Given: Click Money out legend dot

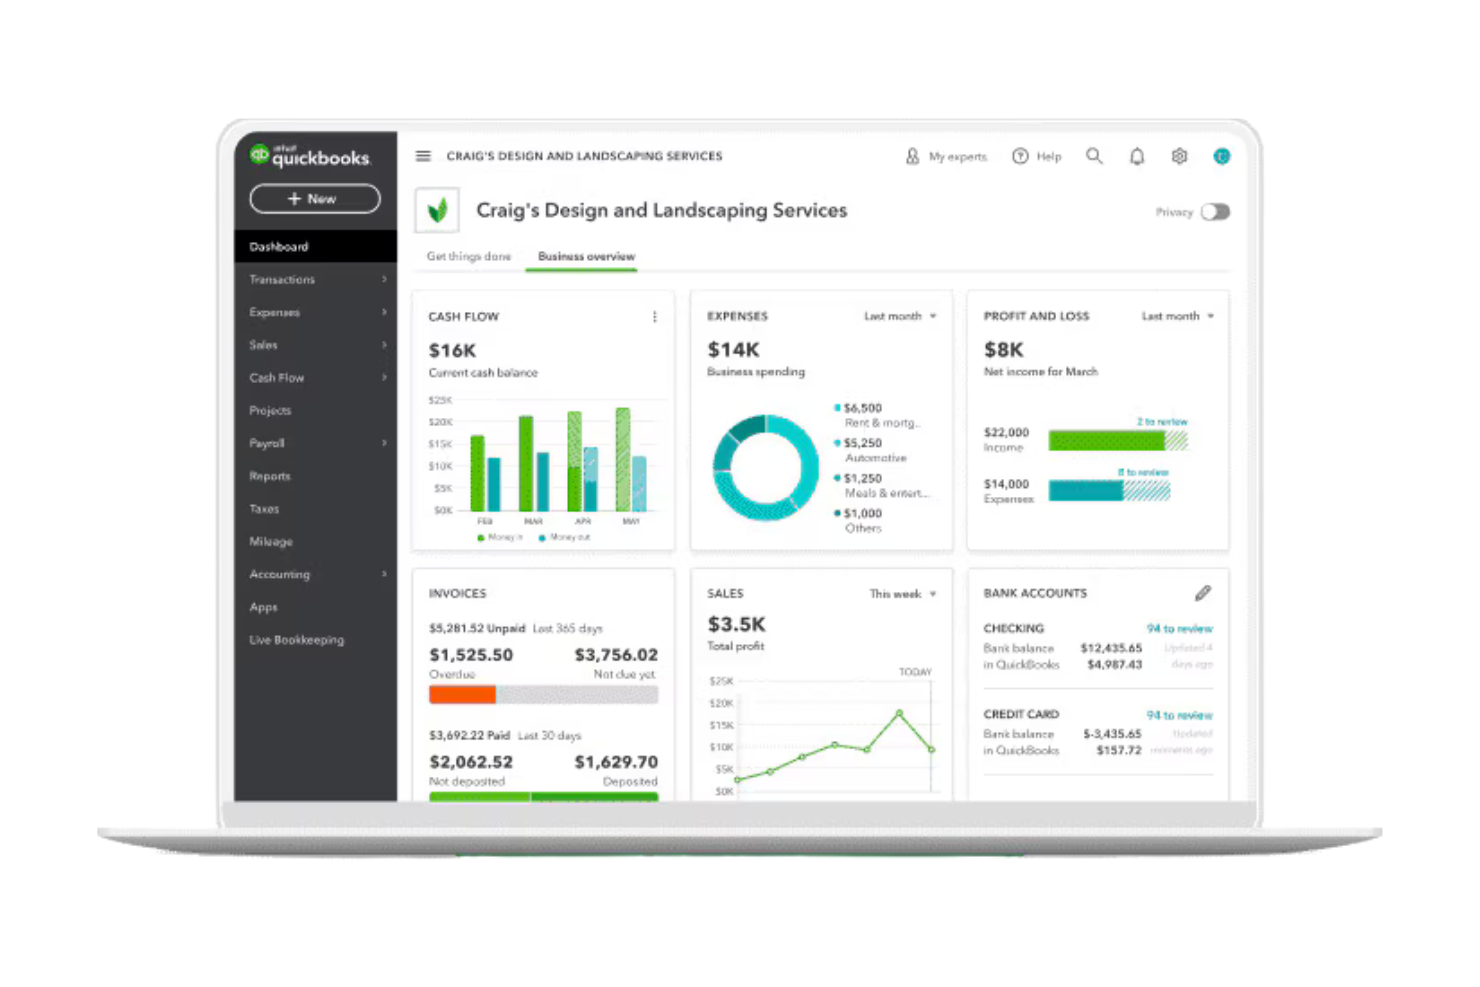Looking at the screenshot, I should coord(542,538).
